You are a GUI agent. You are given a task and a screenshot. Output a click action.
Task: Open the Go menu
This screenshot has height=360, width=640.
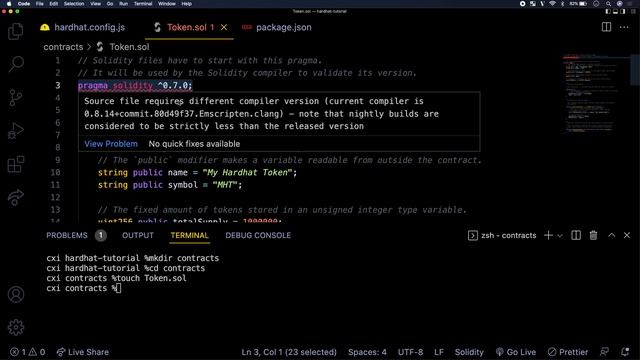tap(110, 4)
